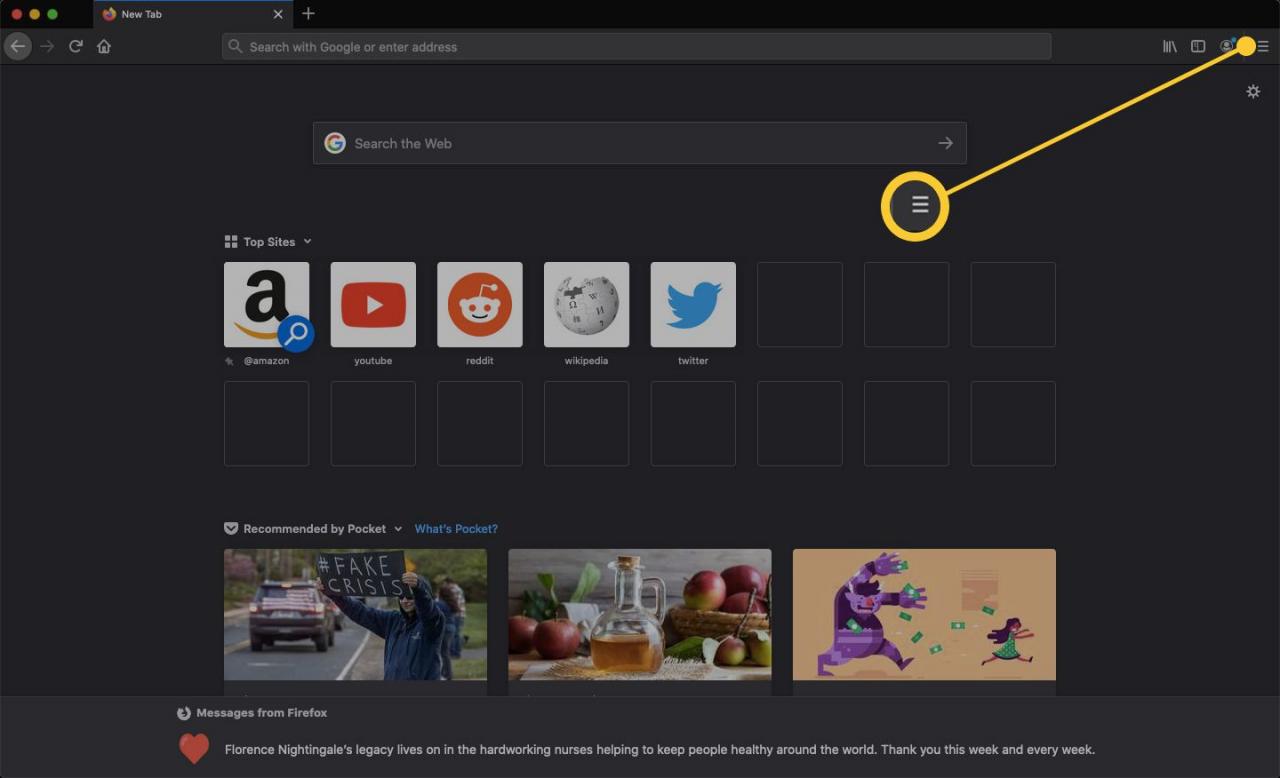Open the purple monster money Pocket story
Viewport: 1280px width, 778px height.
coord(924,614)
